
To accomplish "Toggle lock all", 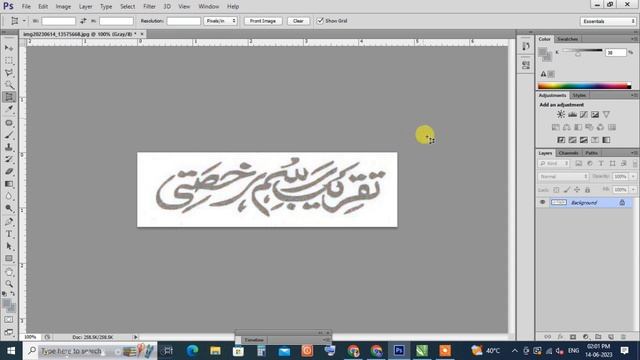I will pyautogui.click(x=587, y=190).
